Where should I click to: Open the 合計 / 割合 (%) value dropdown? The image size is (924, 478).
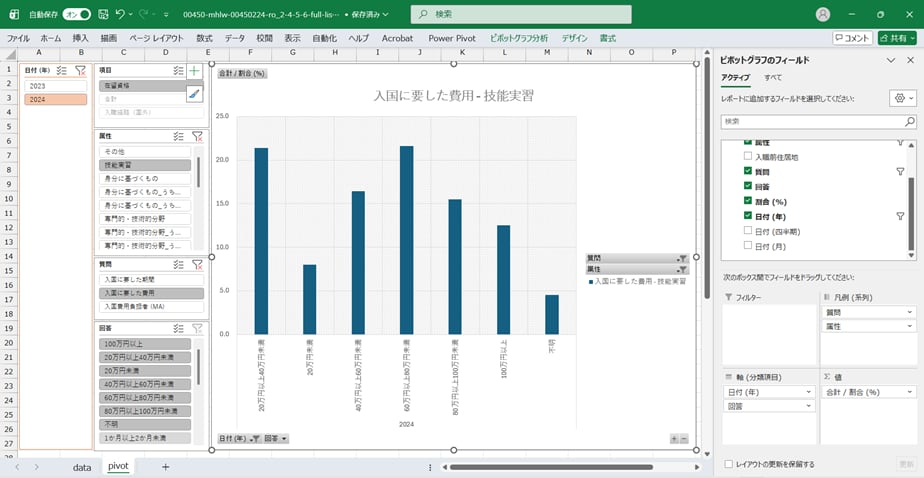(x=910, y=392)
